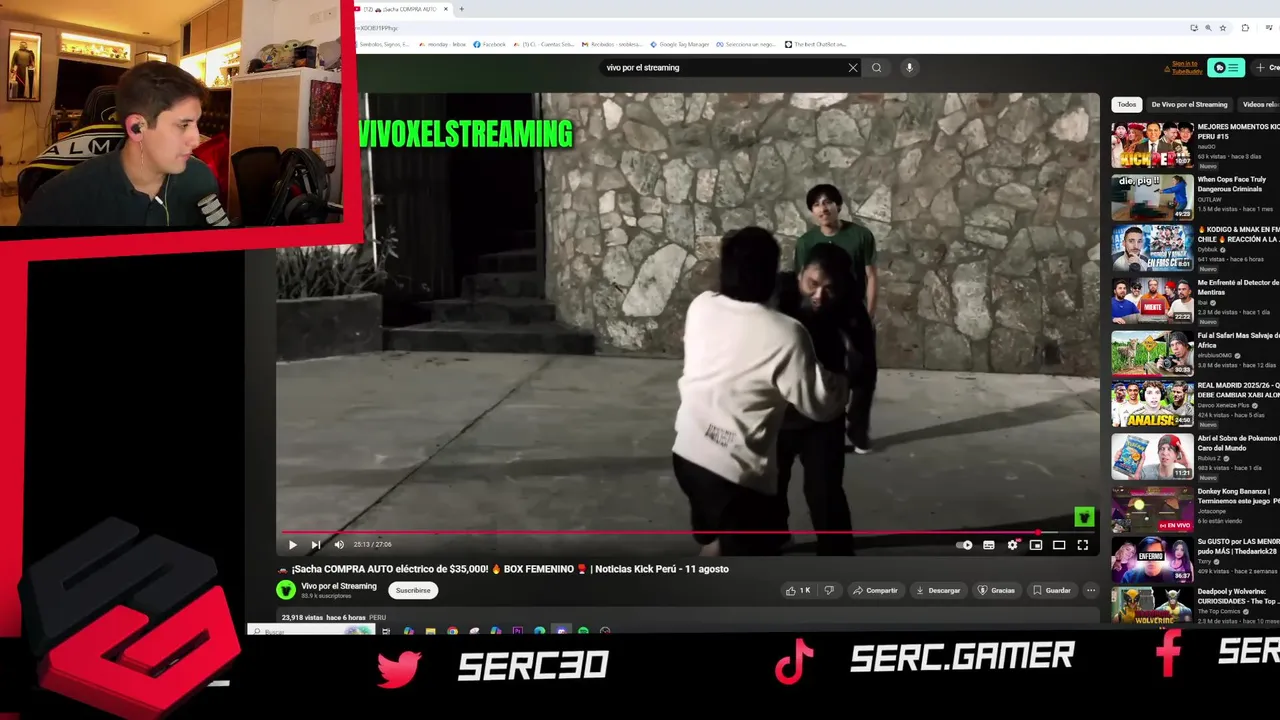
Task: Enter fullscreen mode
Action: coord(1082,545)
